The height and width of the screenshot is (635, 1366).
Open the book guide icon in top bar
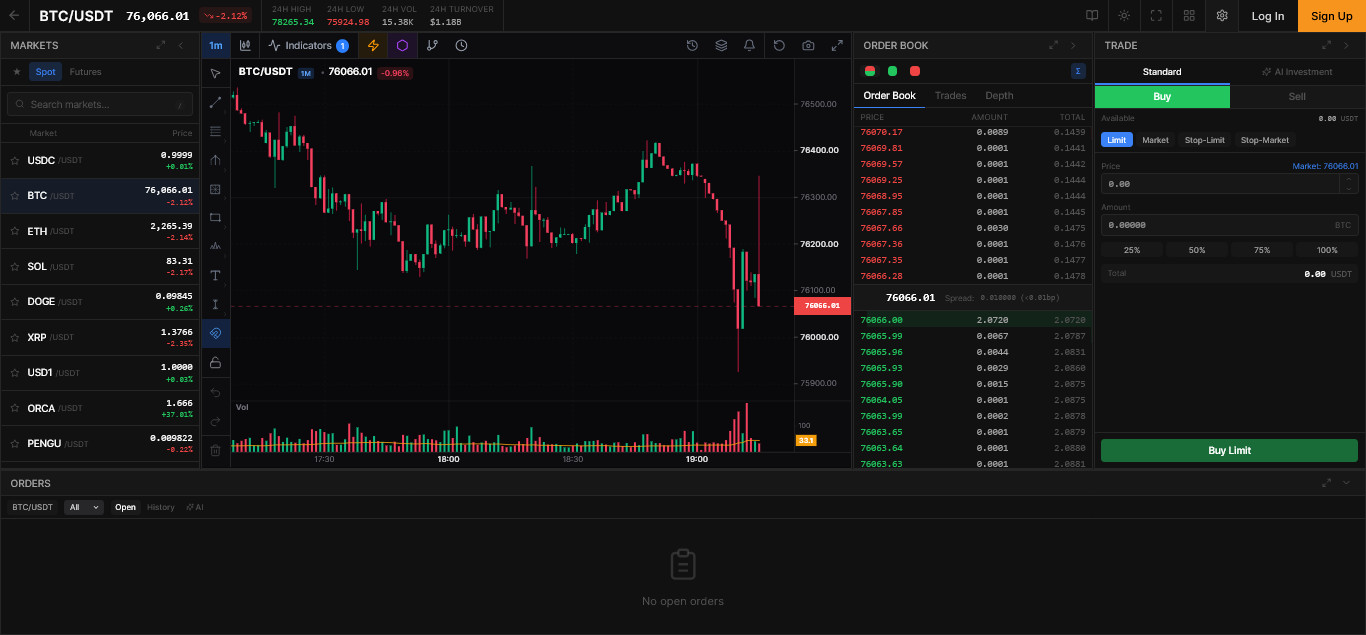pos(1092,16)
